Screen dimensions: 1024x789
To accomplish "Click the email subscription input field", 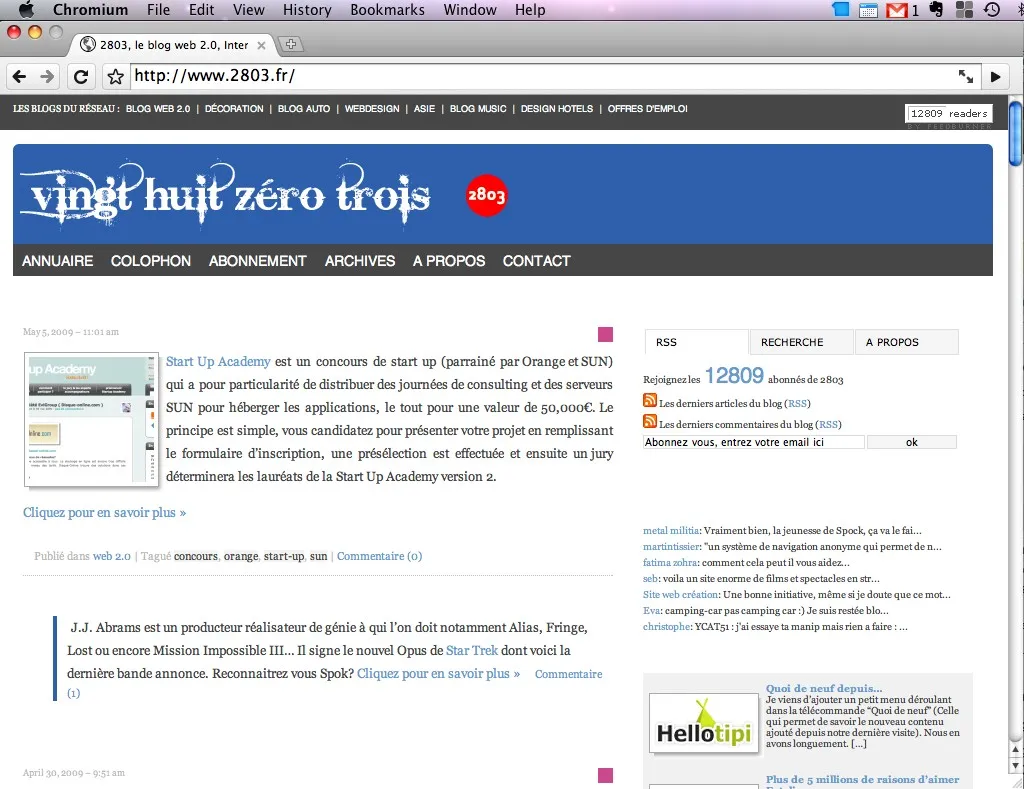I will coord(754,442).
